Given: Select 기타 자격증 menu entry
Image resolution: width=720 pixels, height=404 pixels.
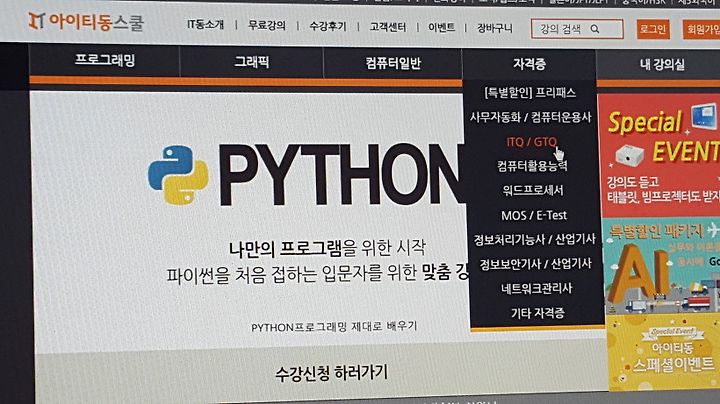Looking at the screenshot, I should [x=537, y=313].
